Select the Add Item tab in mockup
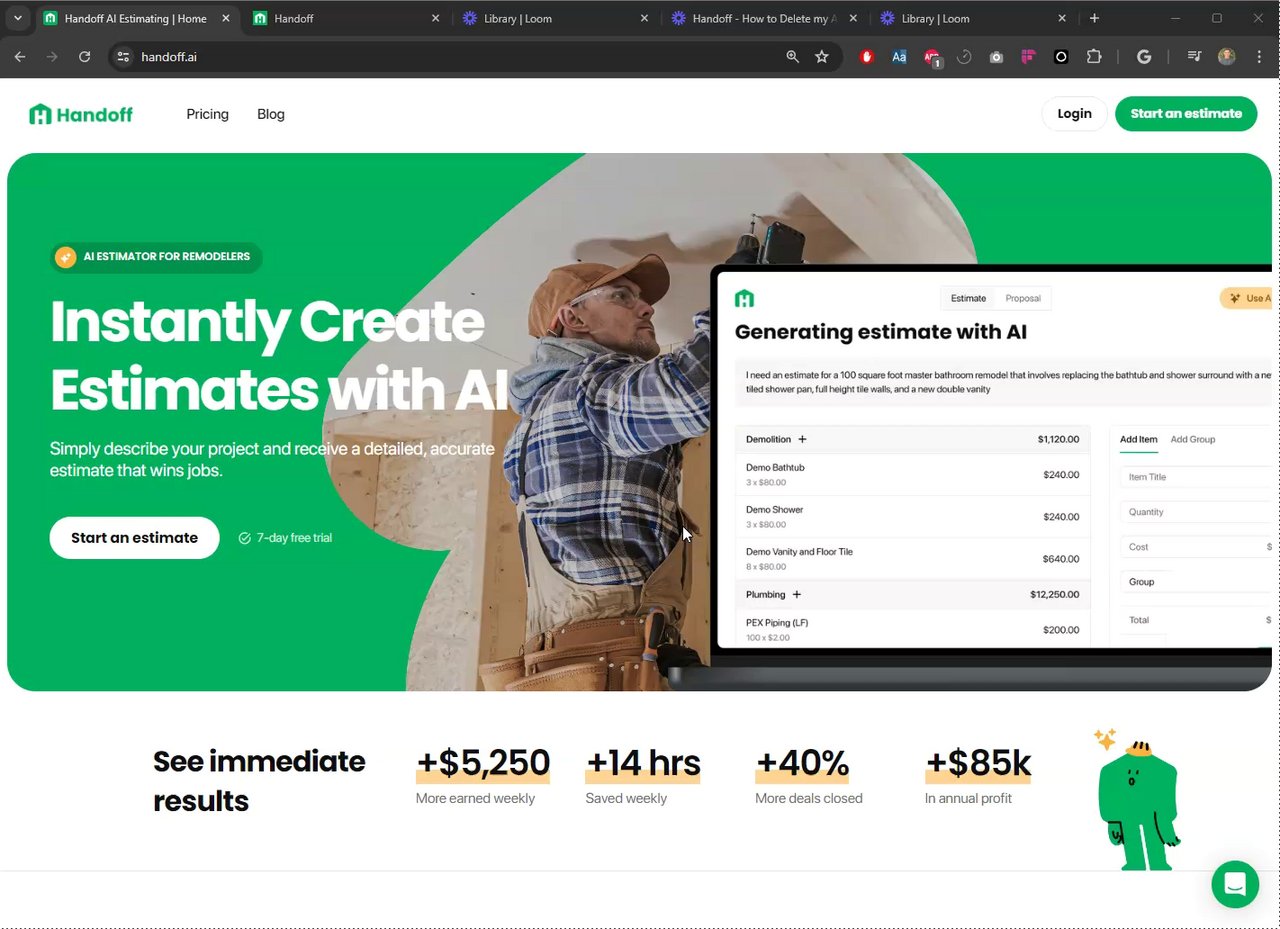This screenshot has height=929, width=1280. 1138,439
